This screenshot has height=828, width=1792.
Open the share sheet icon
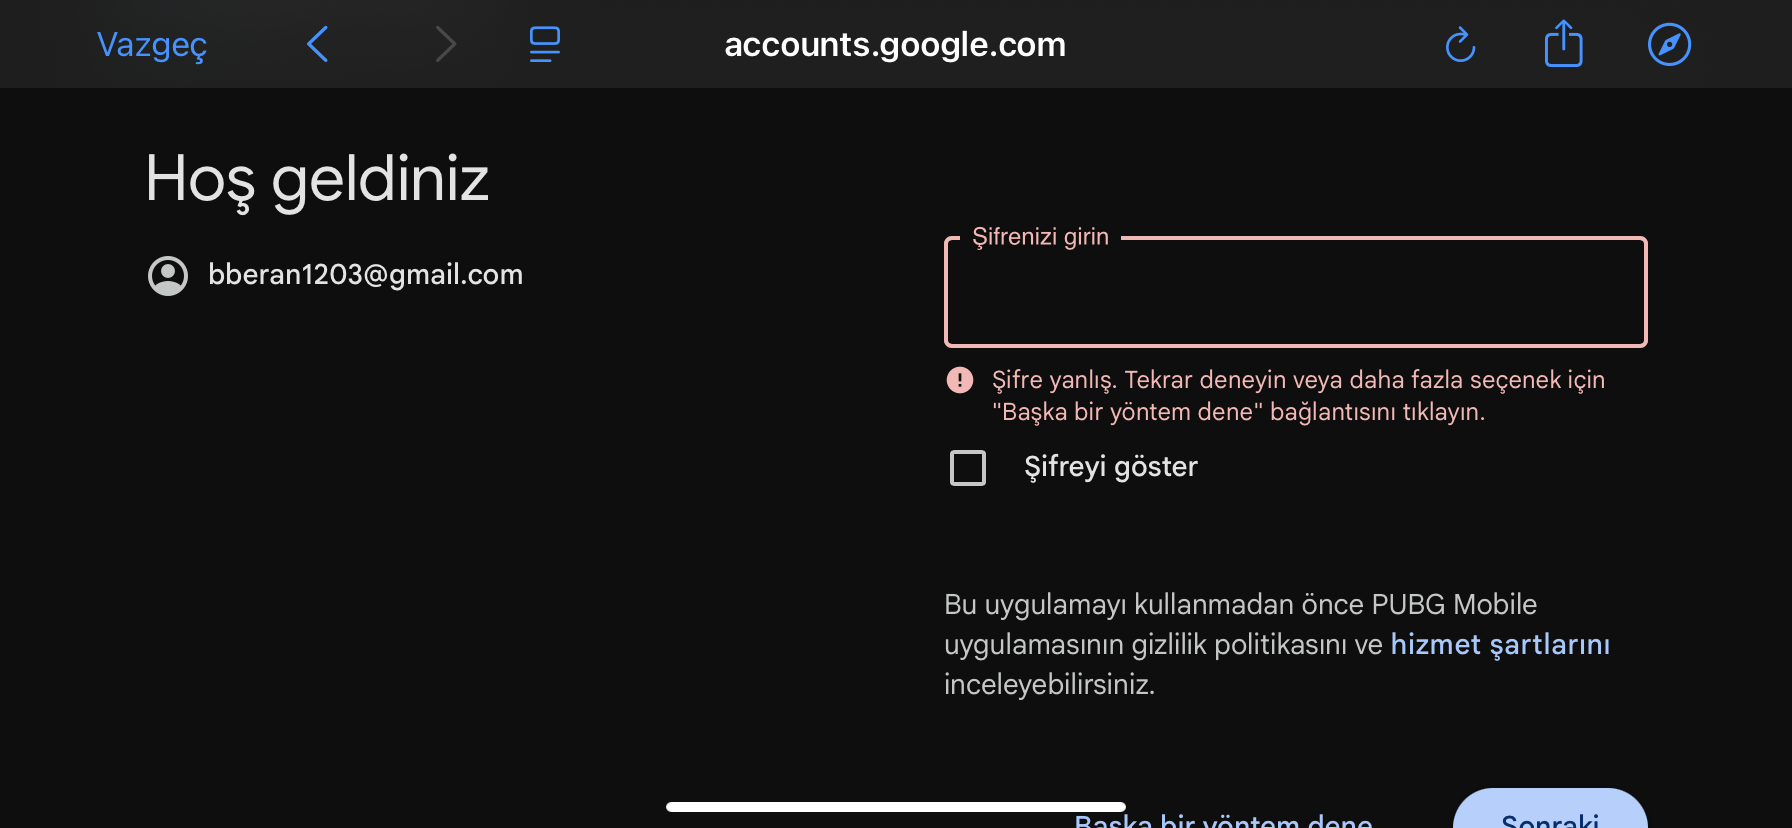(1564, 44)
